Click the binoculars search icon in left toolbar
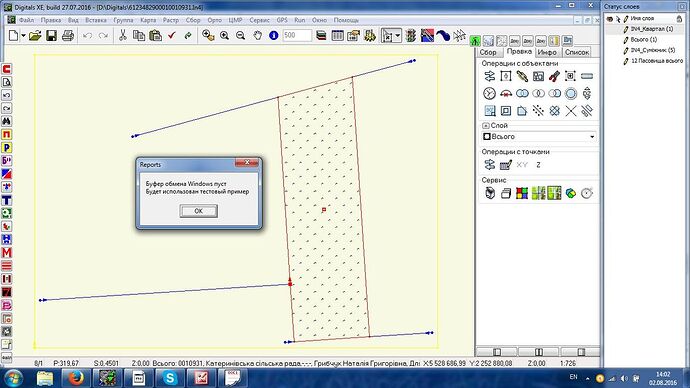Screen dimensions: 690x388 click(7, 121)
